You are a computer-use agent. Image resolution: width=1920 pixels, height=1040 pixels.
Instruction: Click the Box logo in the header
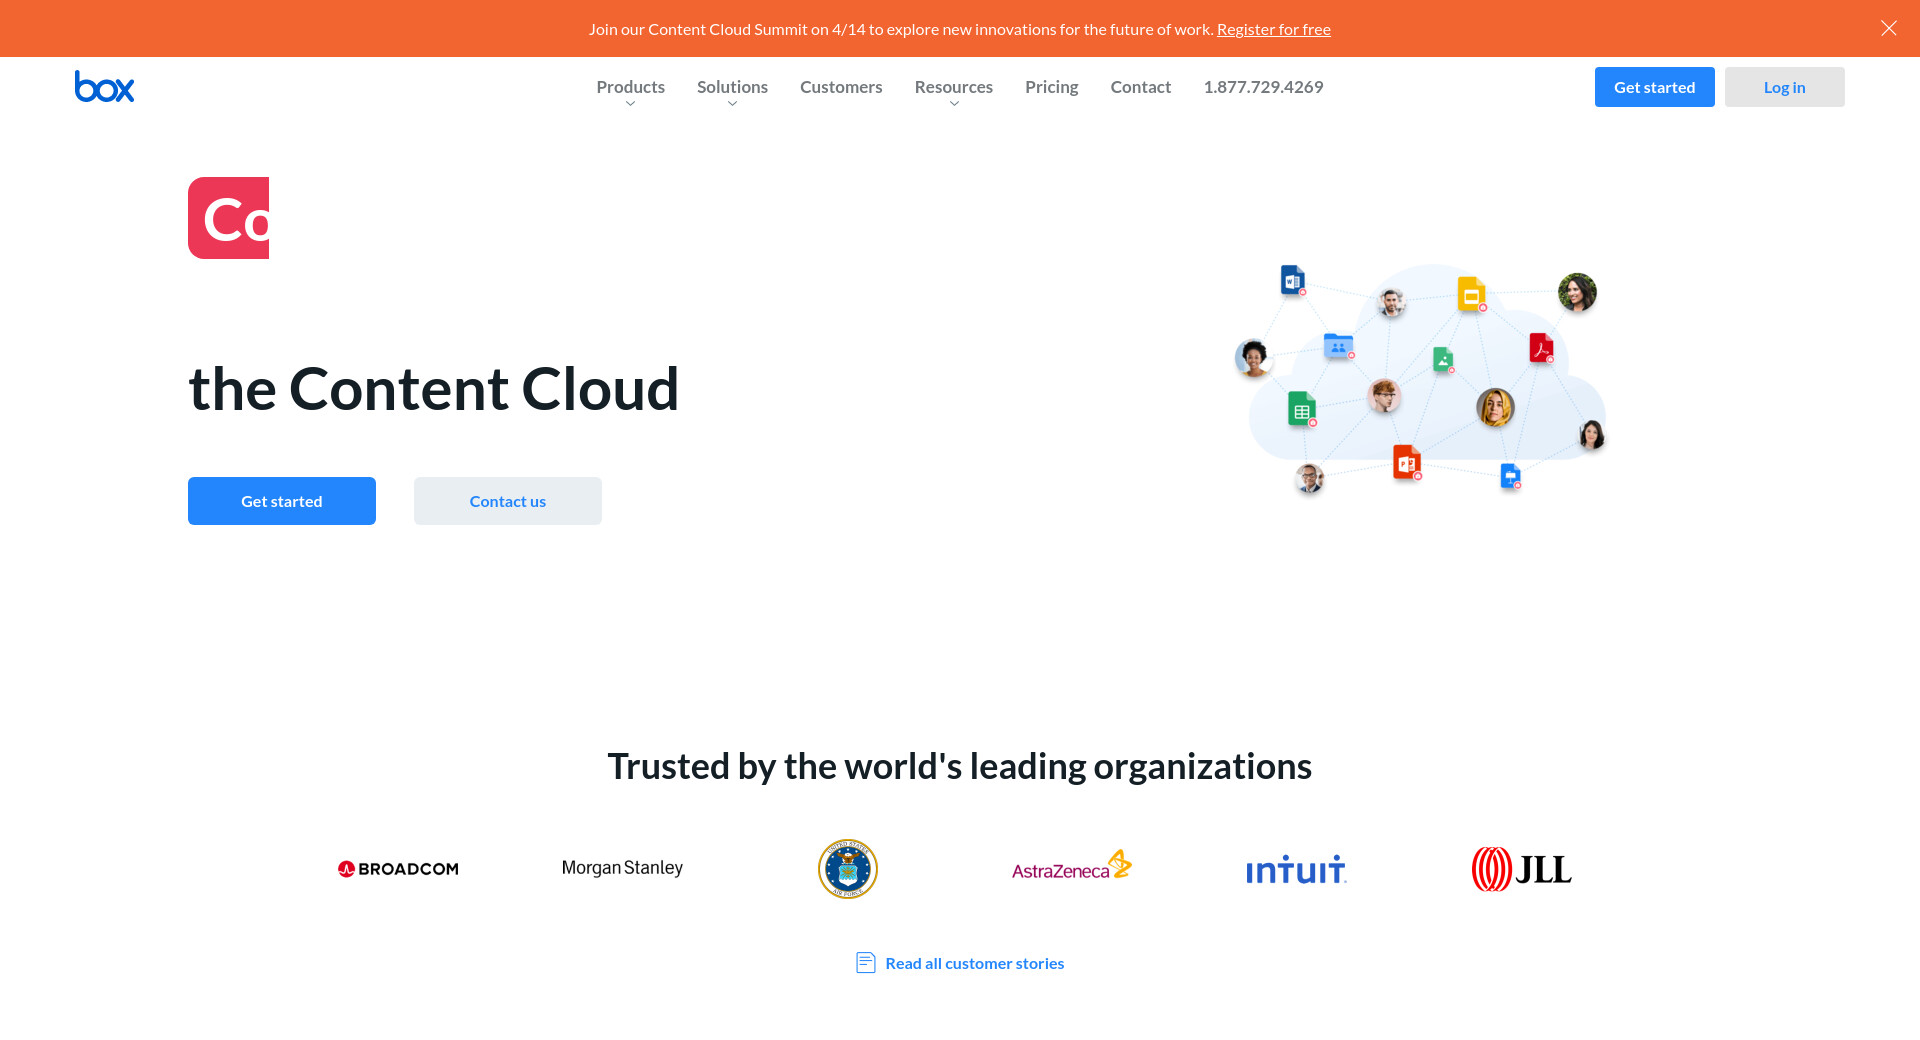(104, 87)
